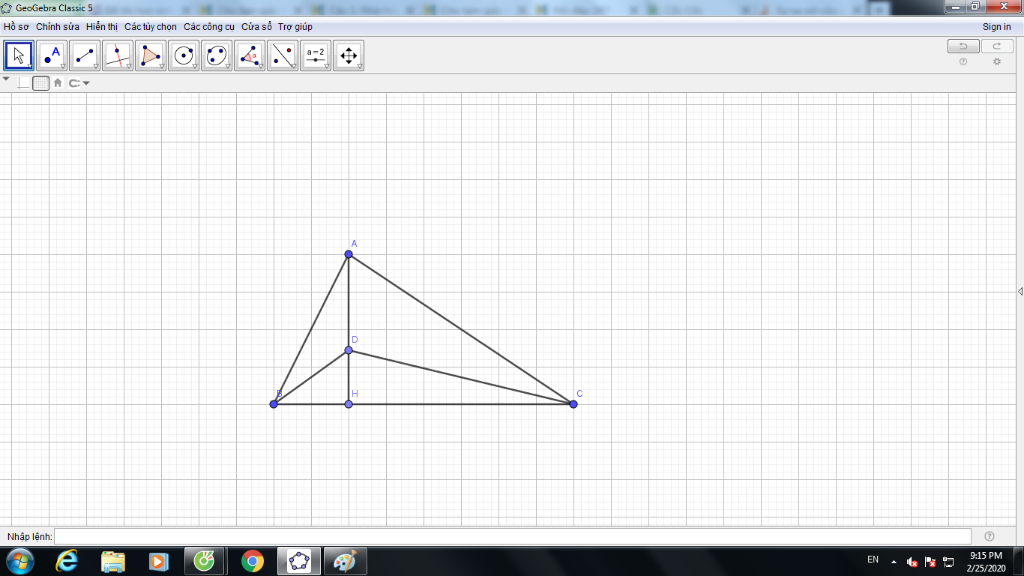The width and height of the screenshot is (1024, 576).
Task: Open Windows Media Player from the taskbar
Action: [158, 561]
